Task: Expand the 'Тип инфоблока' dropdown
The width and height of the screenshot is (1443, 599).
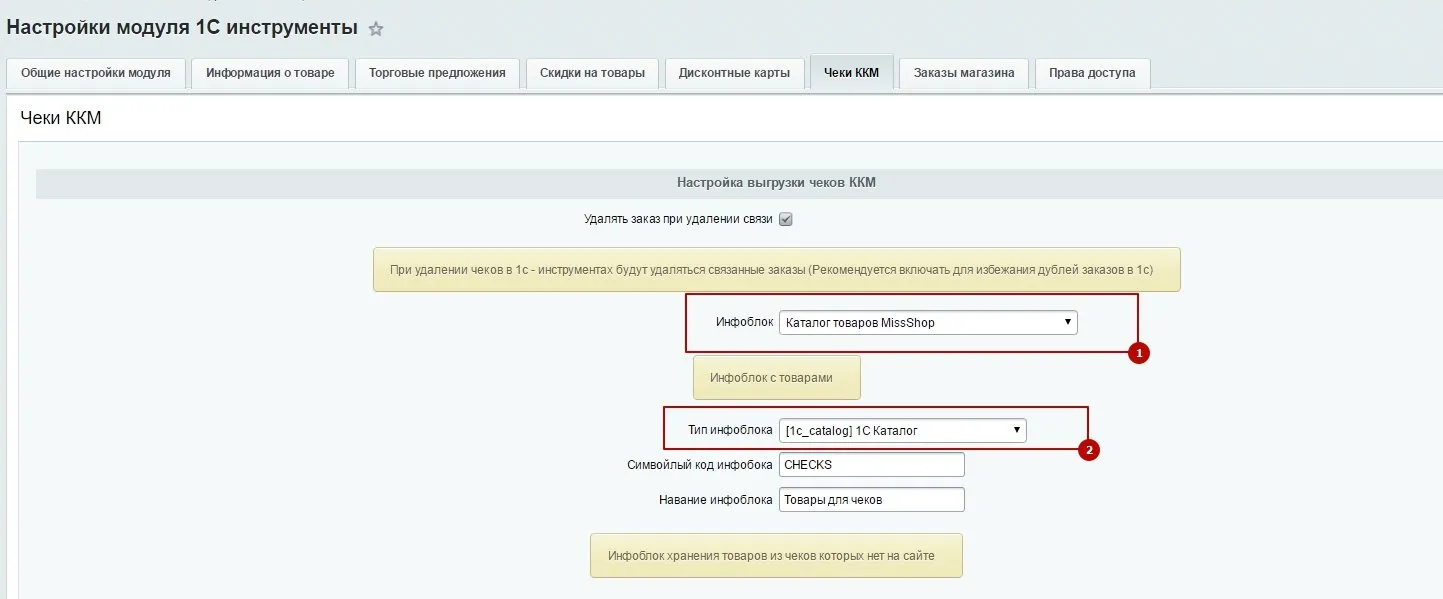Action: pyautogui.click(x=902, y=430)
